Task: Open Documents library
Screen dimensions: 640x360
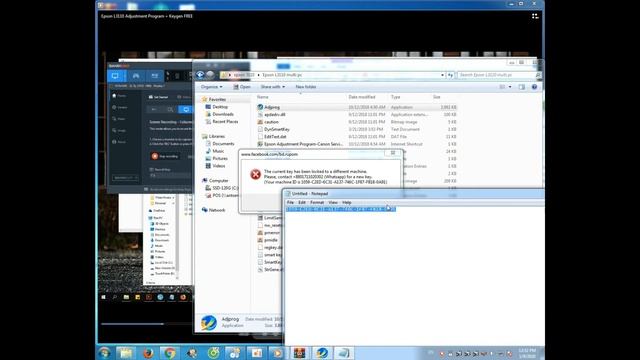Action: coord(223,144)
